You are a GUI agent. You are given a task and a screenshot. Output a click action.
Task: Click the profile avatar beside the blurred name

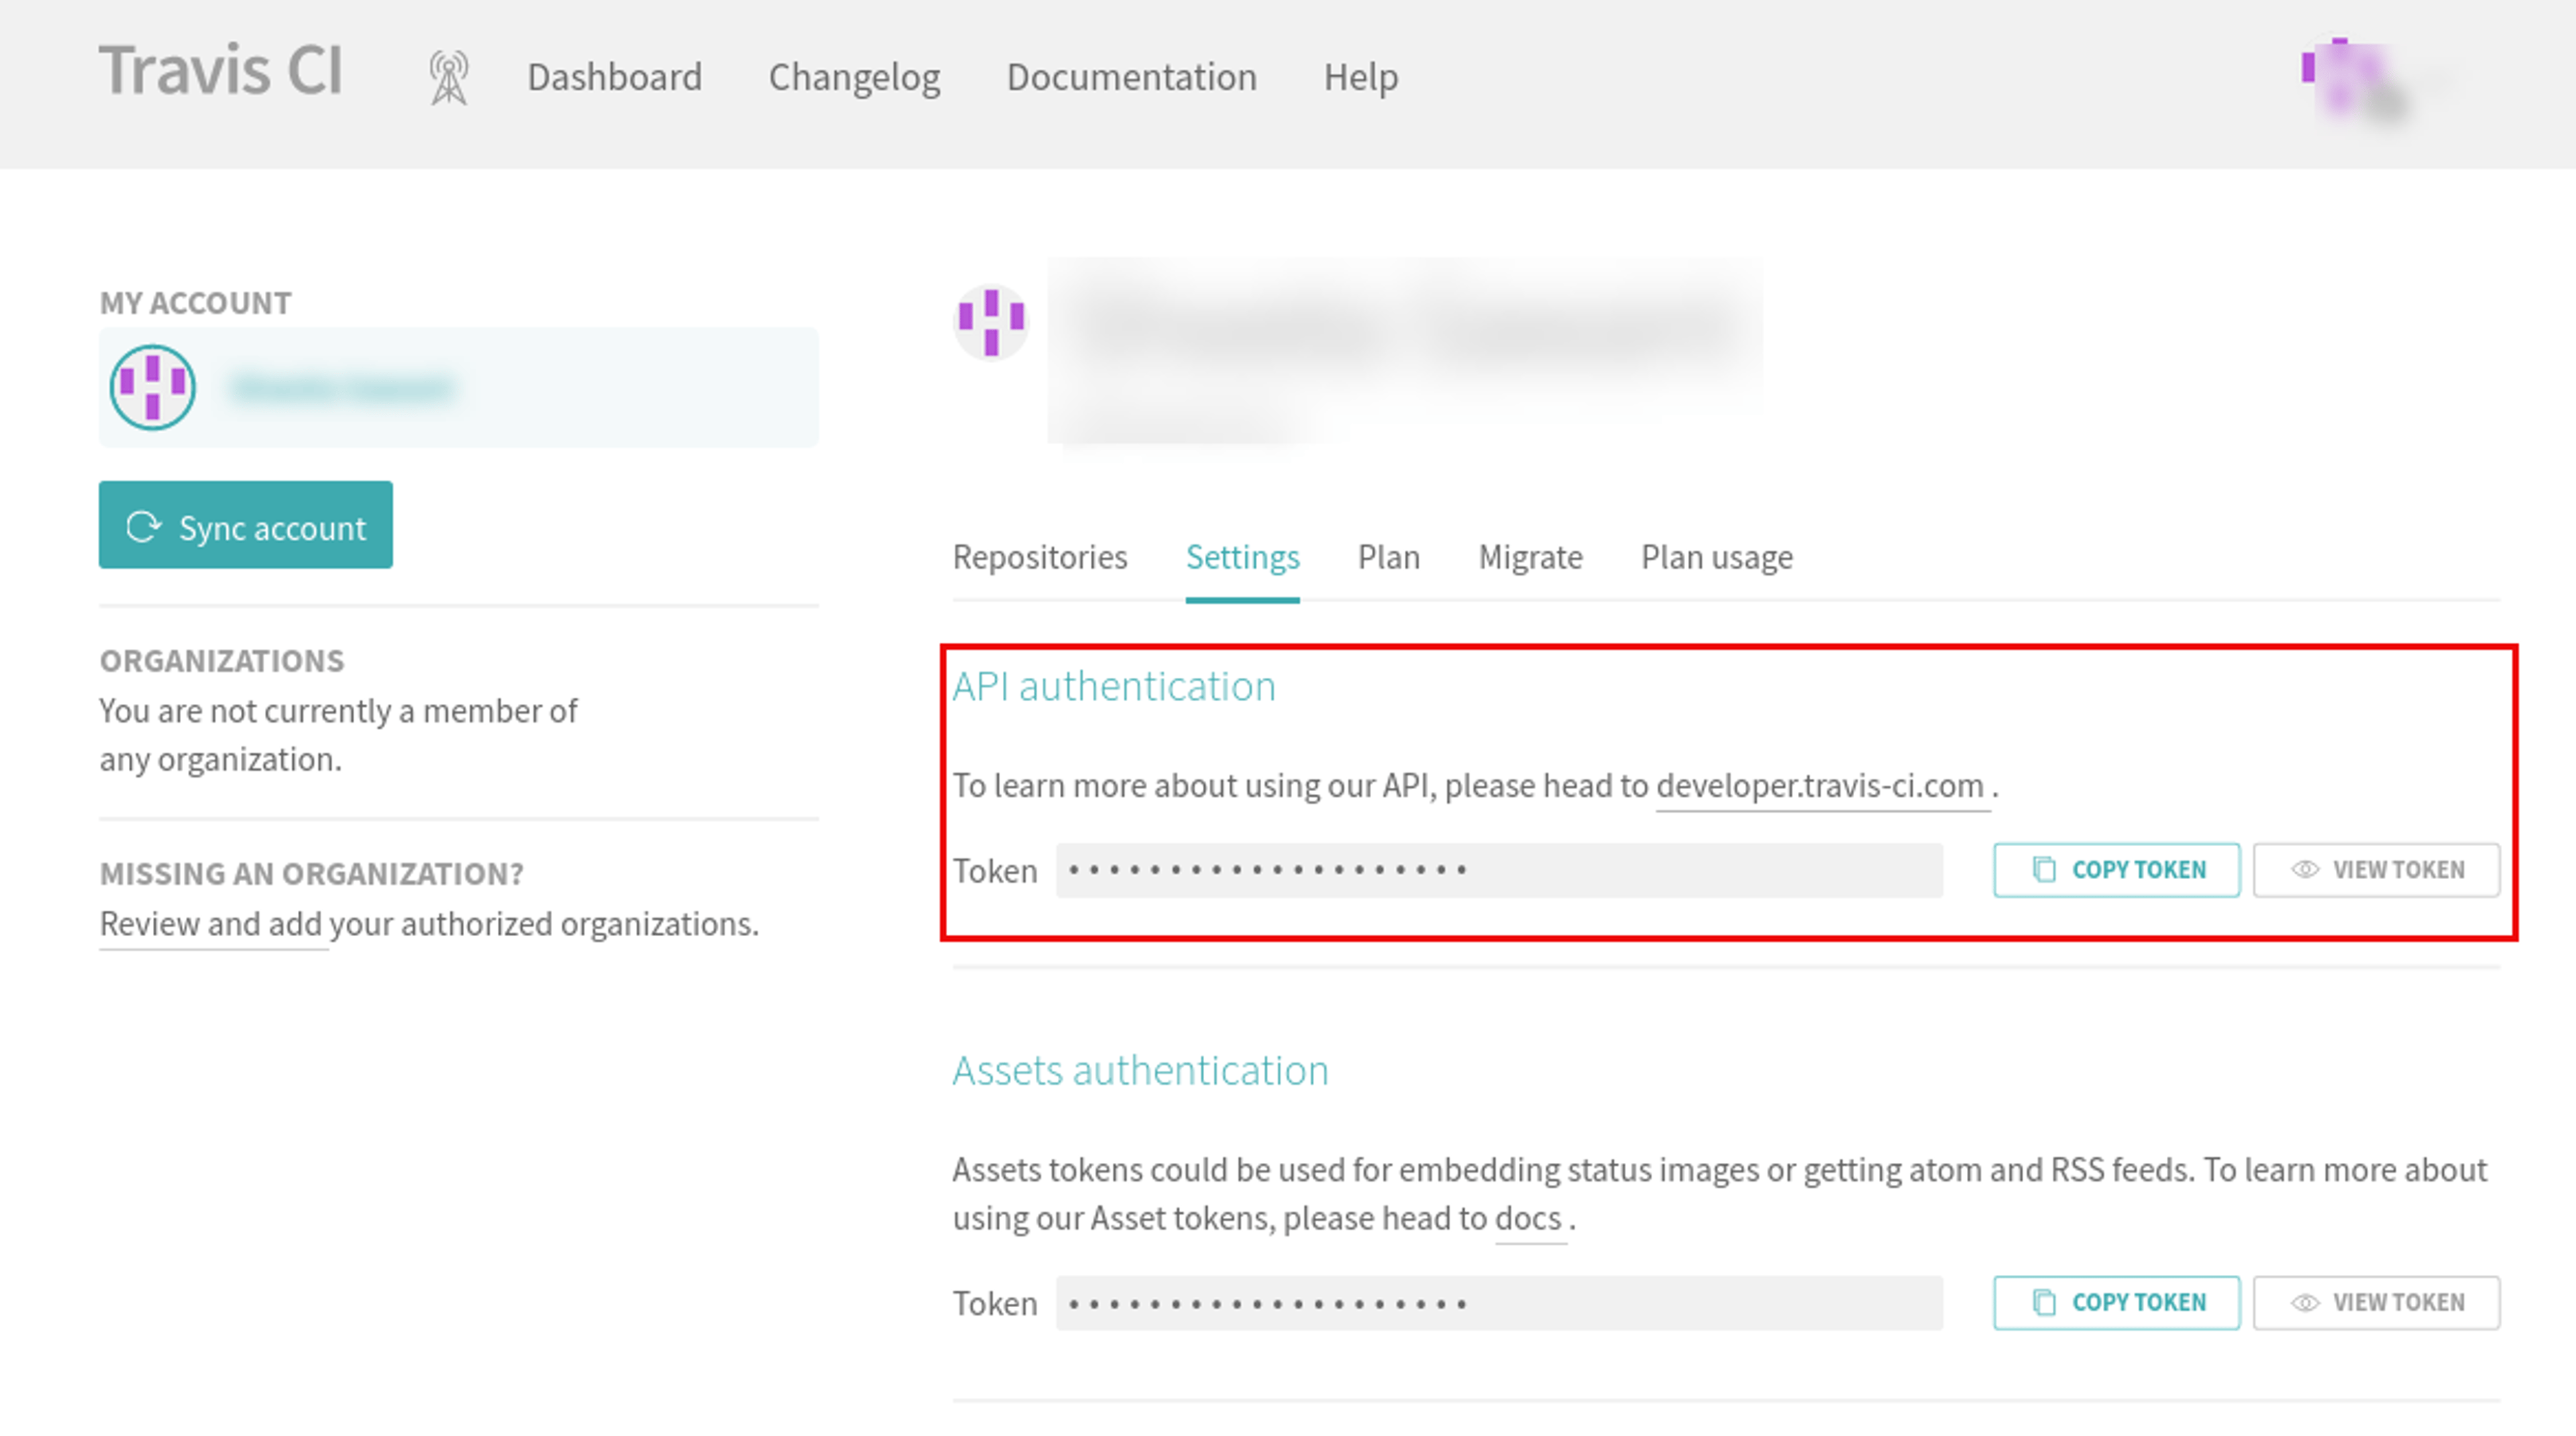point(991,321)
